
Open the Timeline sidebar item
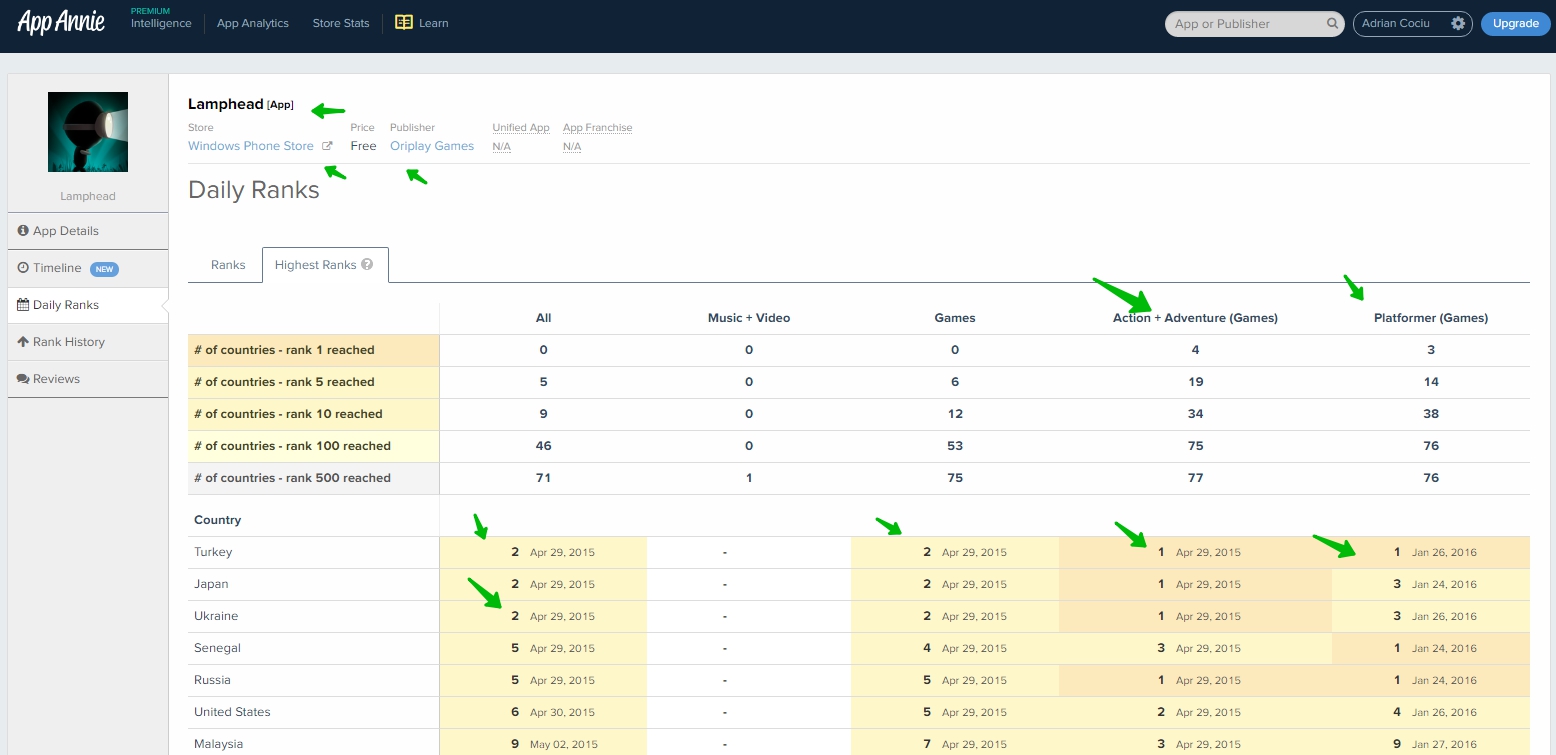57,268
